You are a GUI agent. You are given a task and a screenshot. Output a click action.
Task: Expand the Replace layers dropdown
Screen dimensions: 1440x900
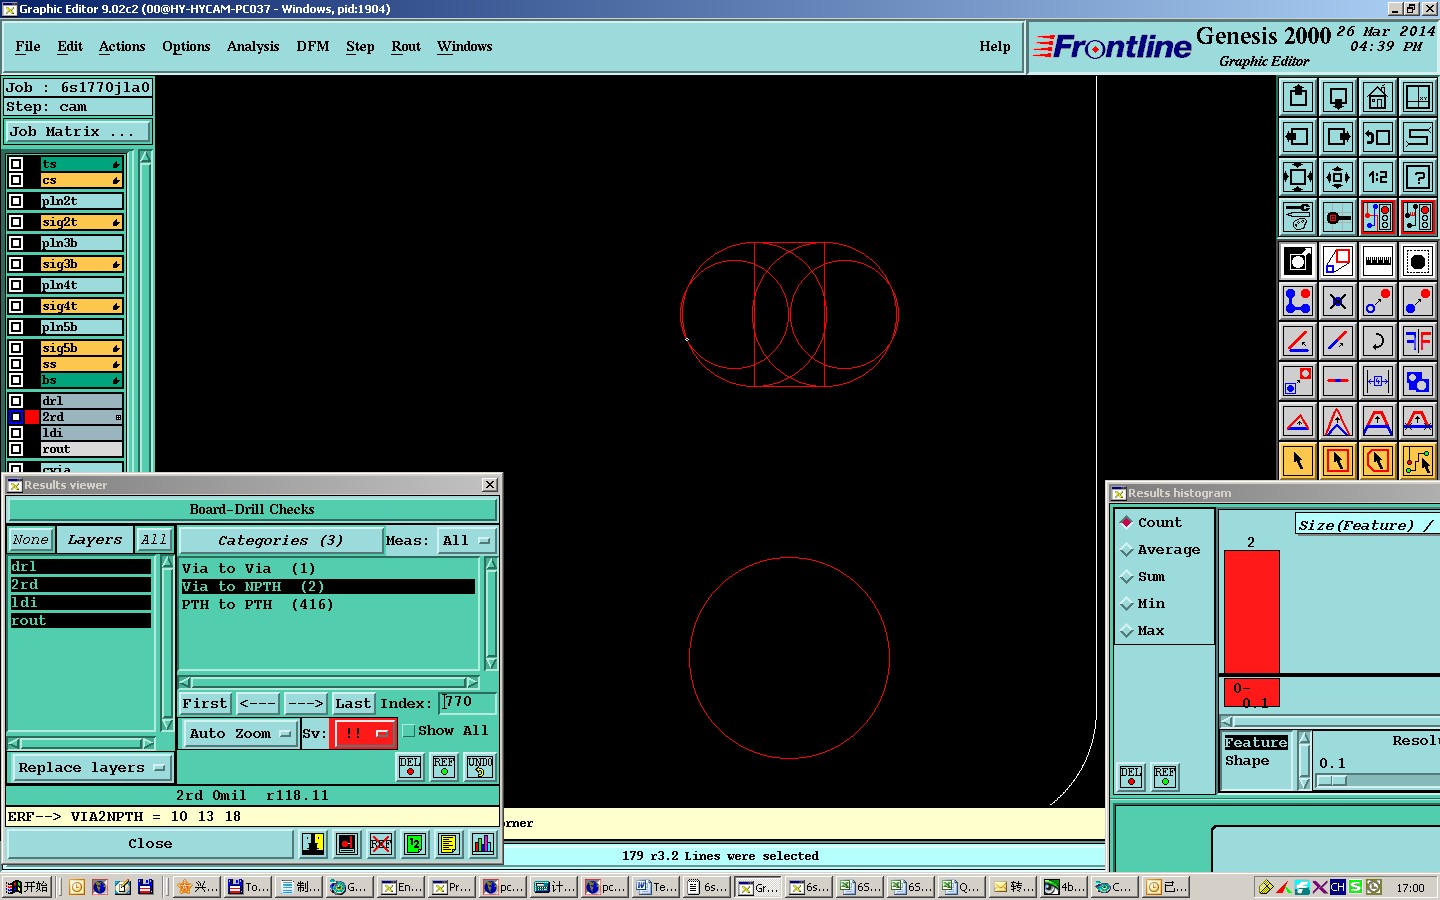click(x=90, y=768)
